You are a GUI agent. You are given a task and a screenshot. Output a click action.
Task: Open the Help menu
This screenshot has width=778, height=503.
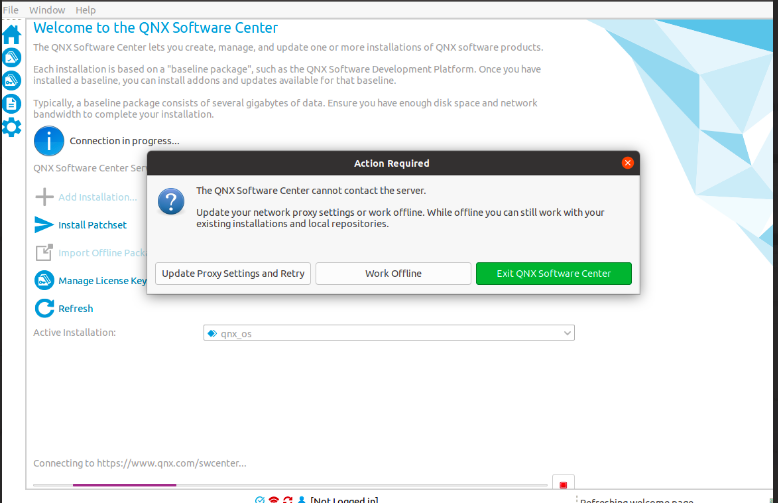coord(86,10)
